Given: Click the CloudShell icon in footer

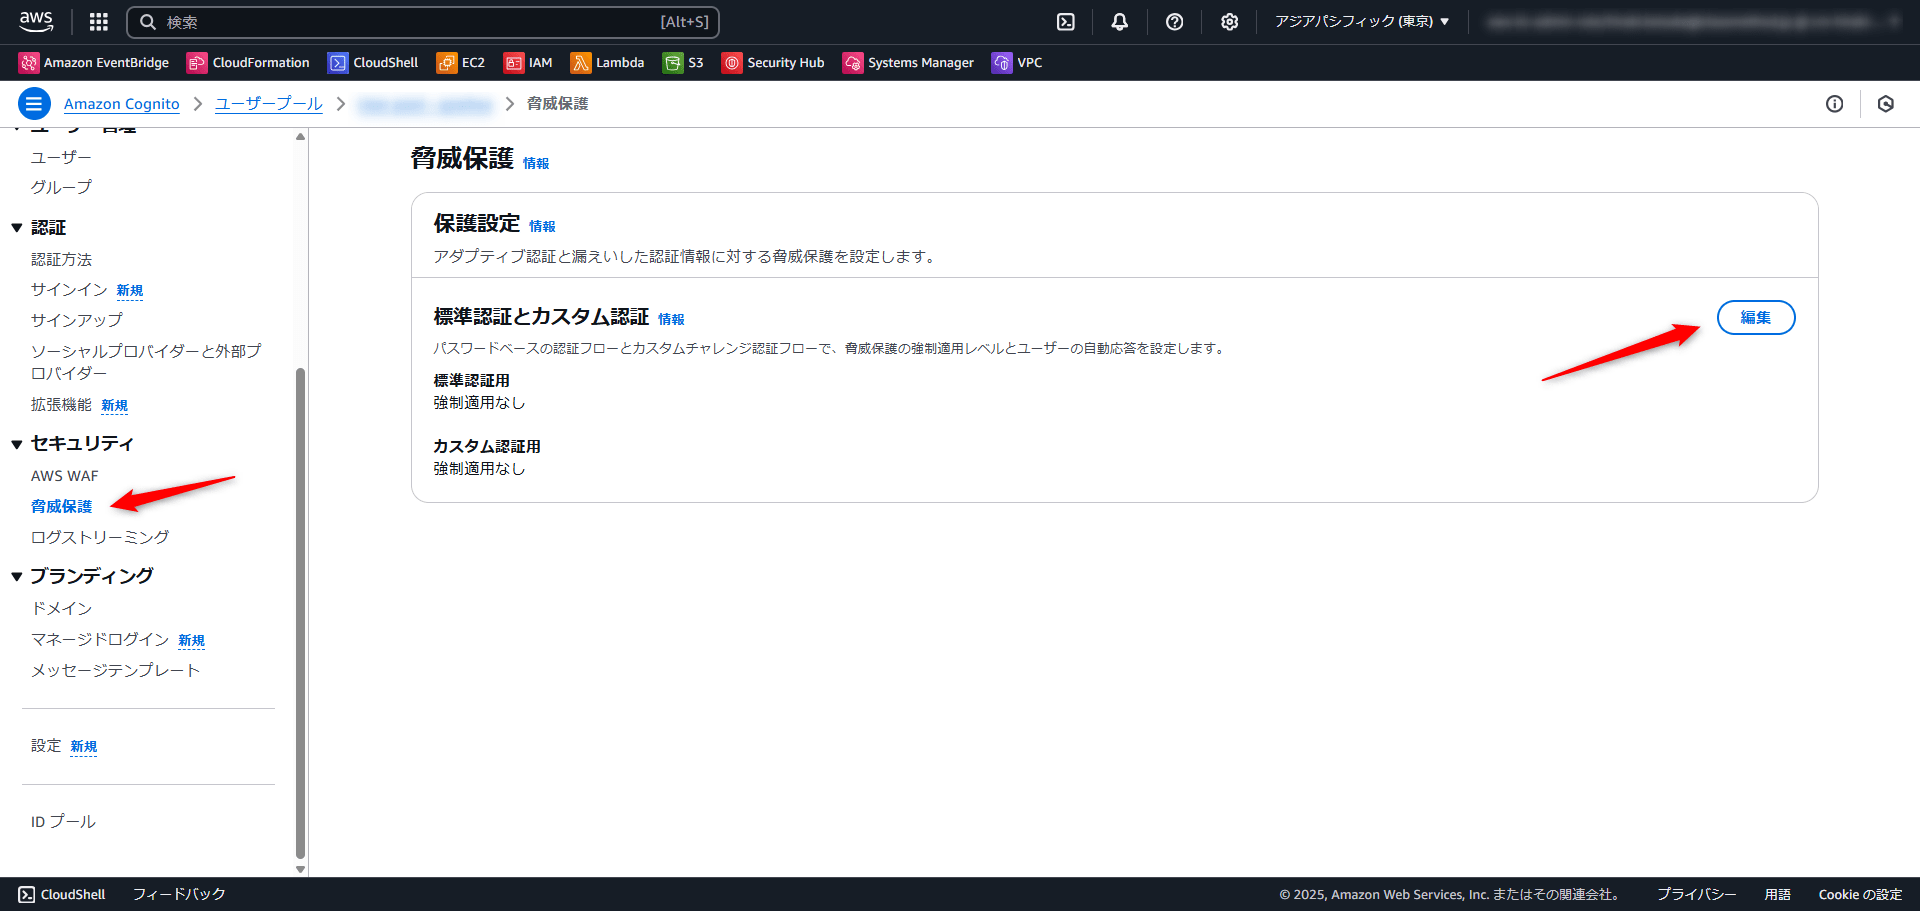Looking at the screenshot, I should pyautogui.click(x=27, y=895).
